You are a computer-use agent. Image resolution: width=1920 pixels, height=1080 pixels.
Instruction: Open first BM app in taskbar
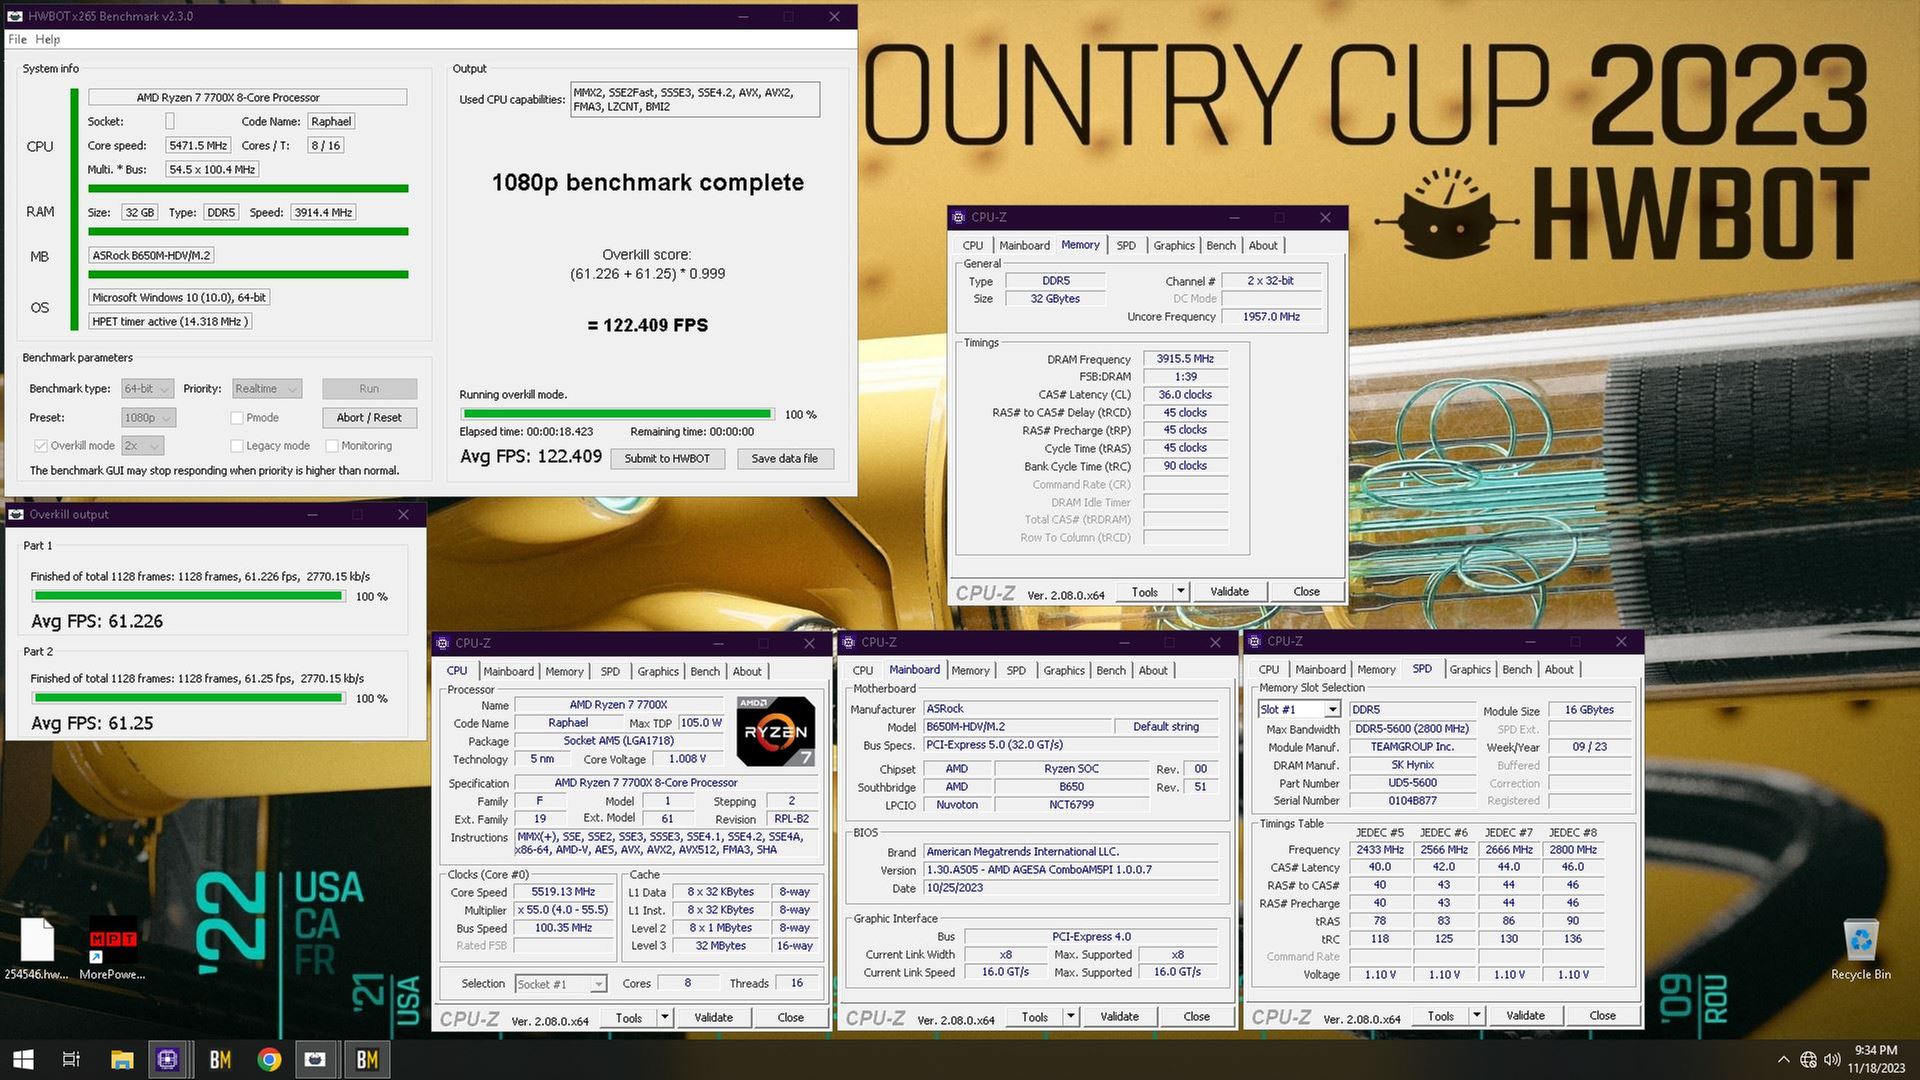coord(219,1059)
